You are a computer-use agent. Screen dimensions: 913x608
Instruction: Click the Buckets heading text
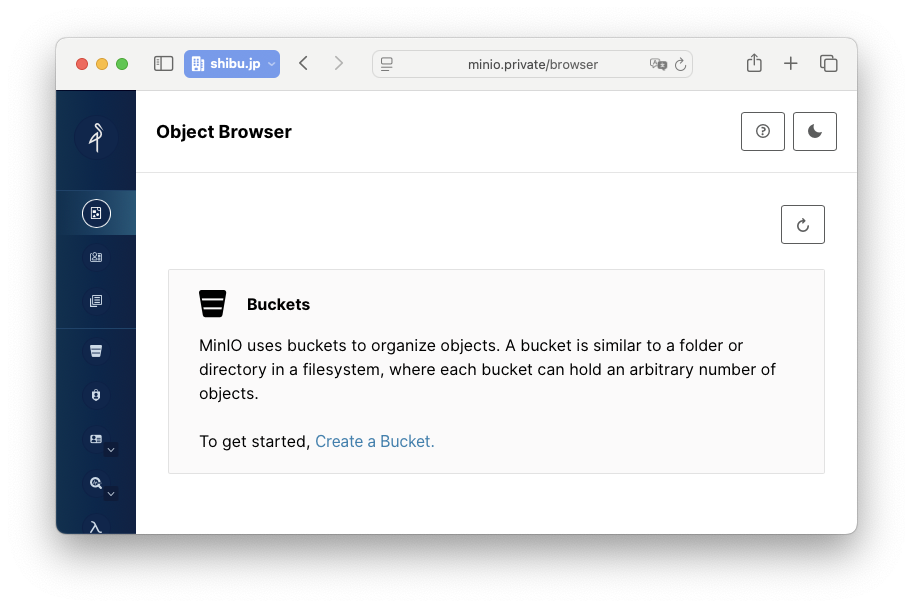(x=278, y=305)
